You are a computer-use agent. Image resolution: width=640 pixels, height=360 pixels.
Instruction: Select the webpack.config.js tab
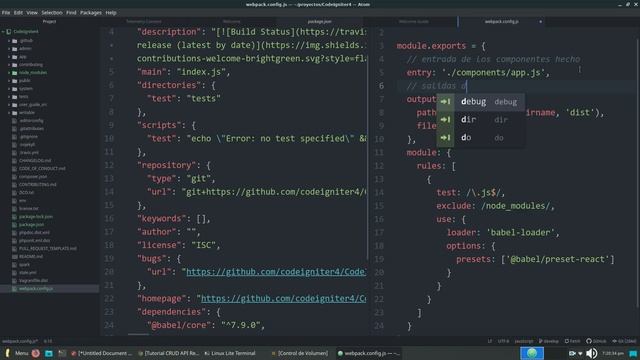point(502,21)
